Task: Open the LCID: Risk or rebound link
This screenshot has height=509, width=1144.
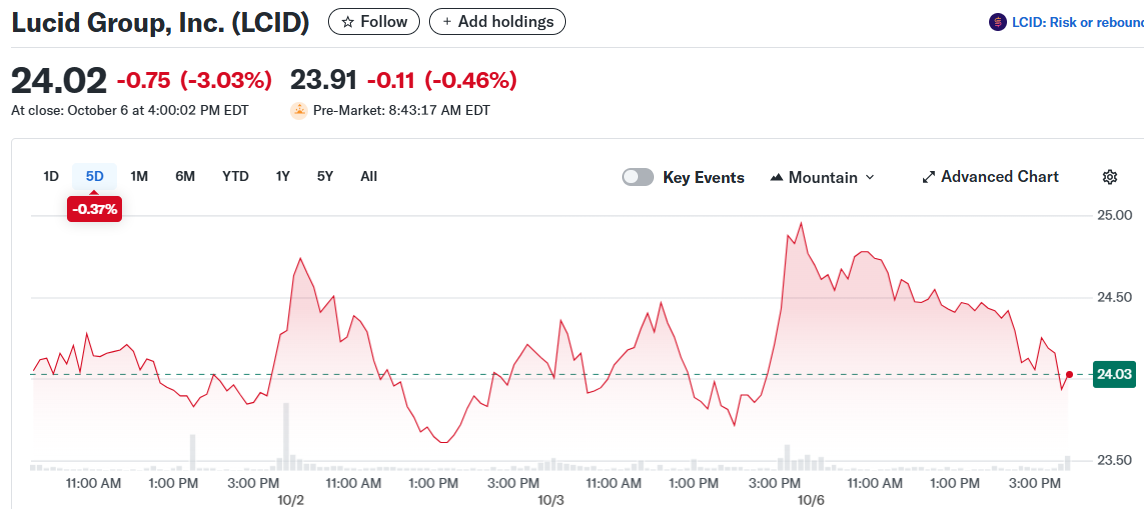Action: coord(1077,22)
